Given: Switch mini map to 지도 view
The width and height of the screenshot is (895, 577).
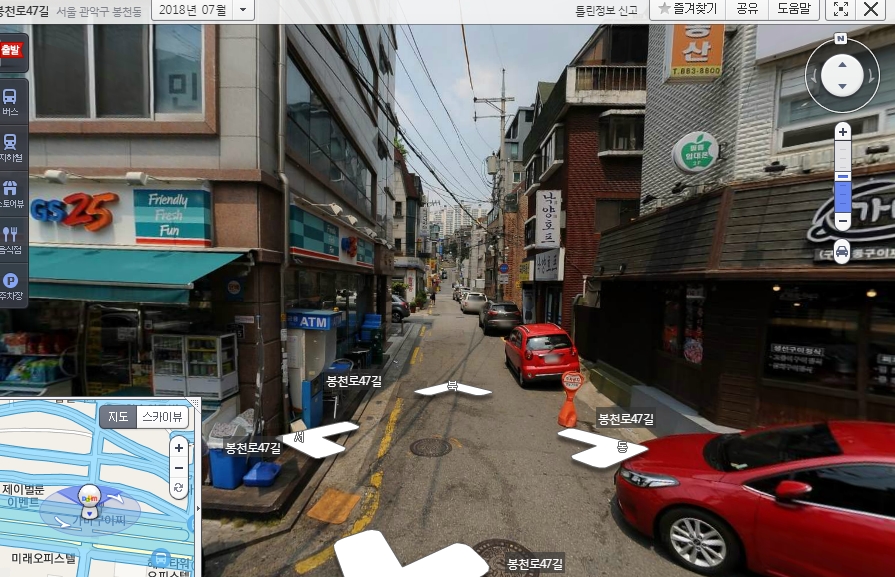Looking at the screenshot, I should 117,416.
